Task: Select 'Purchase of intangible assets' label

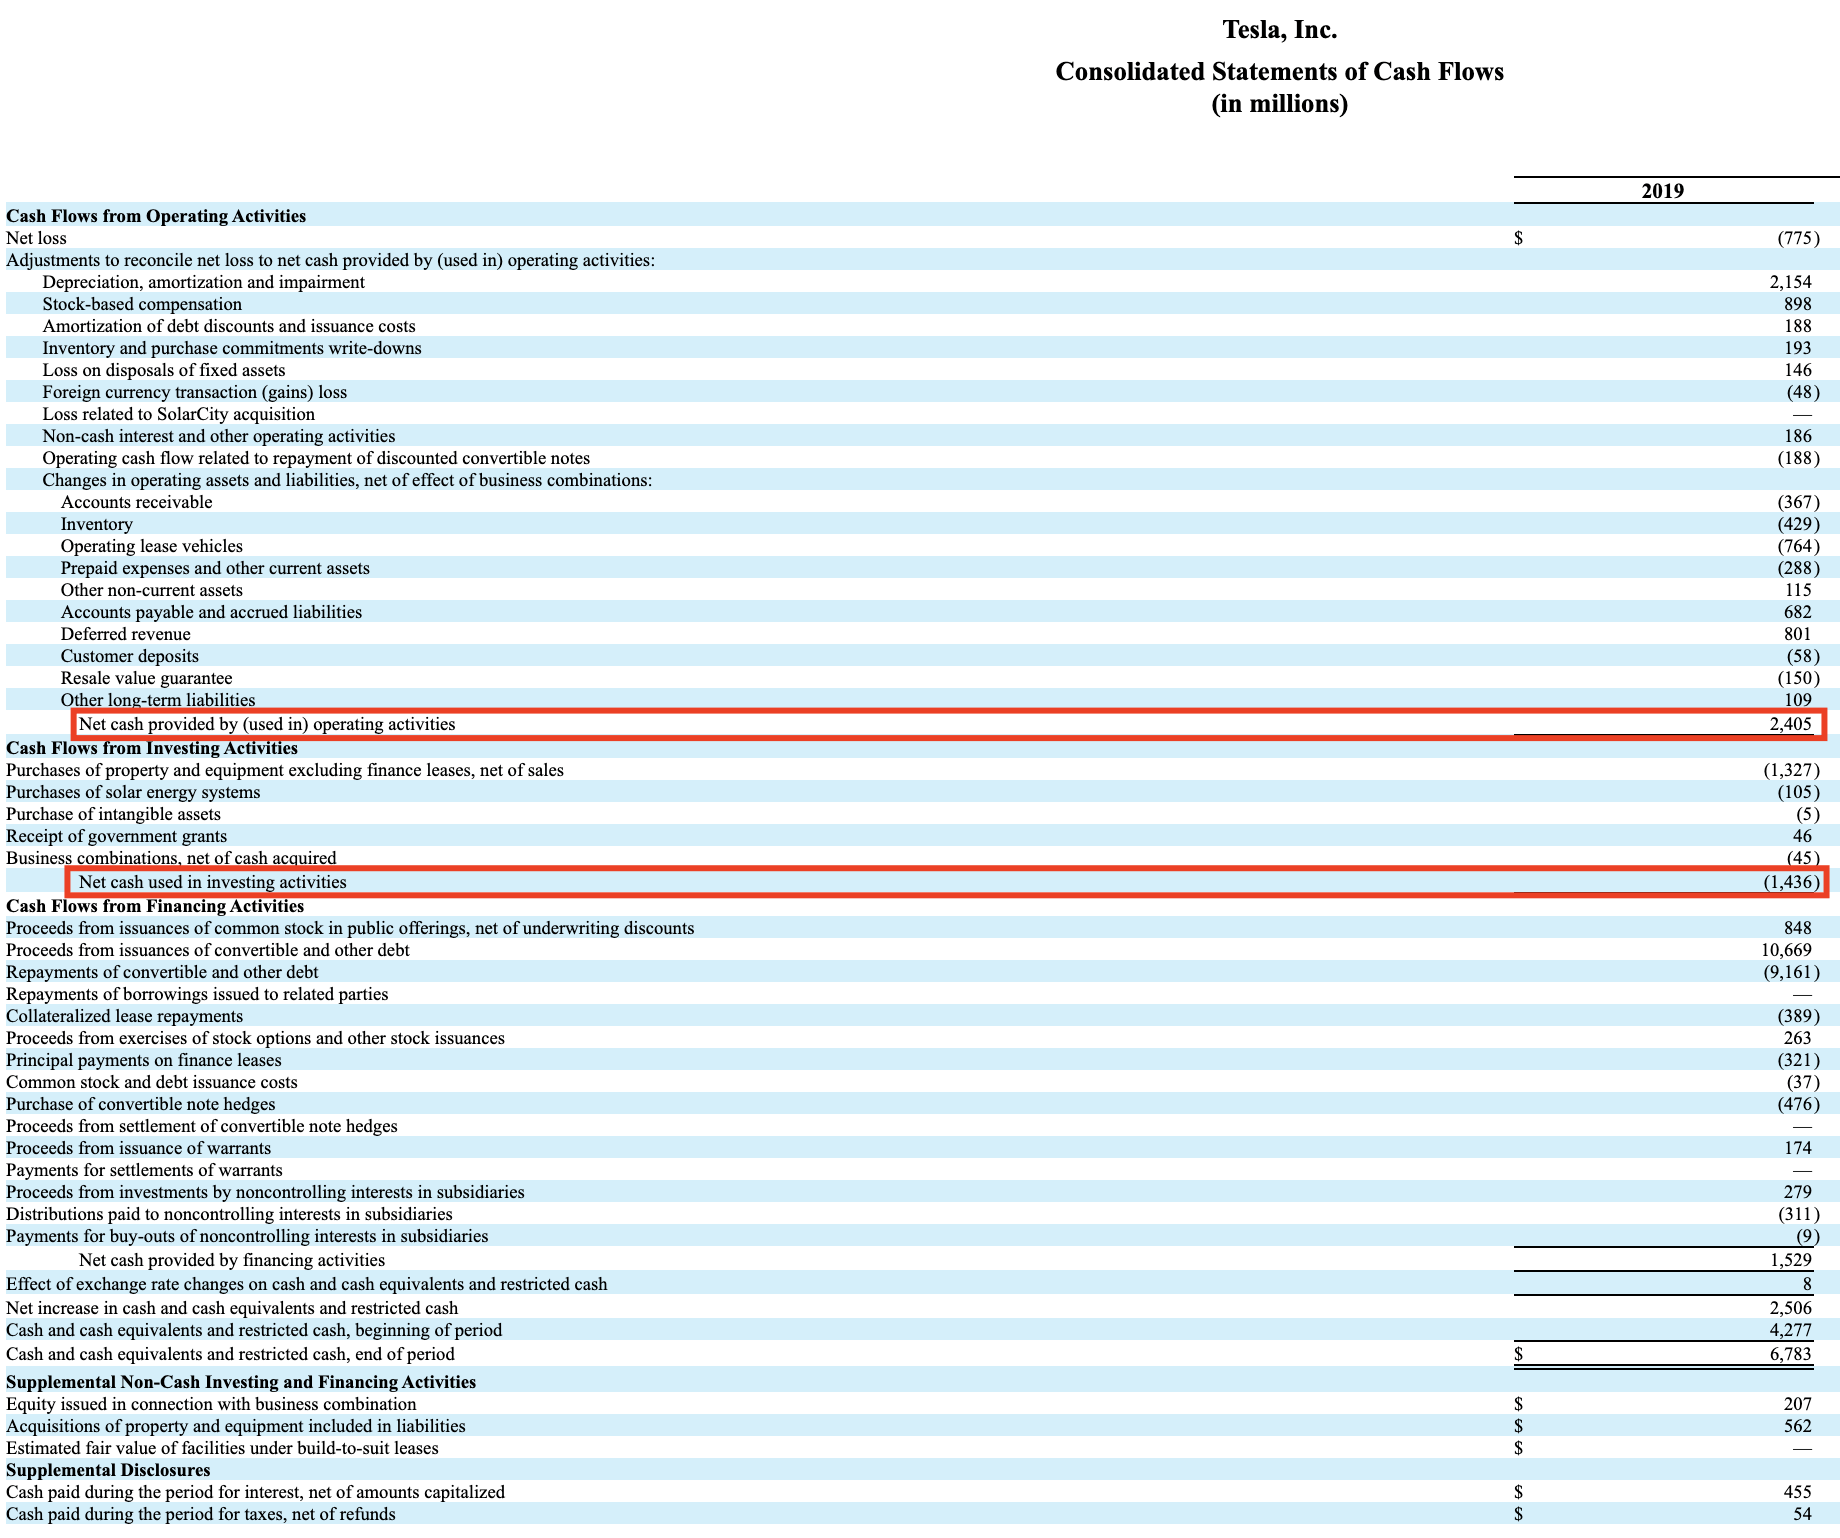Action: click(x=113, y=814)
